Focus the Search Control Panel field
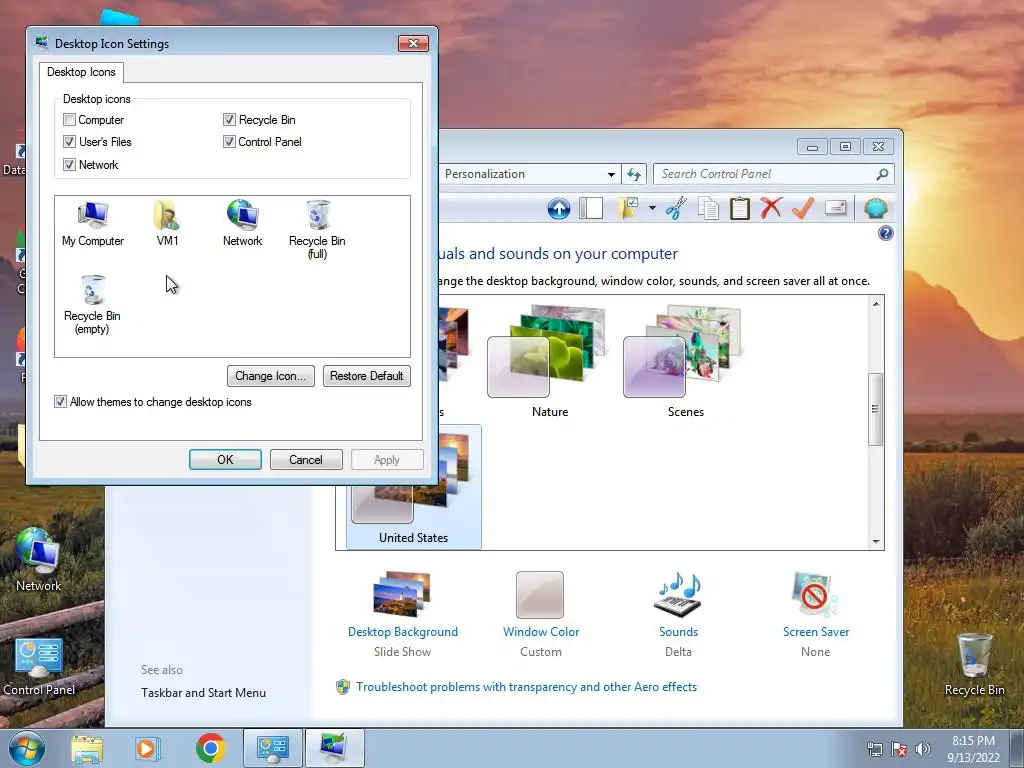This screenshot has width=1024, height=768. 773,174
